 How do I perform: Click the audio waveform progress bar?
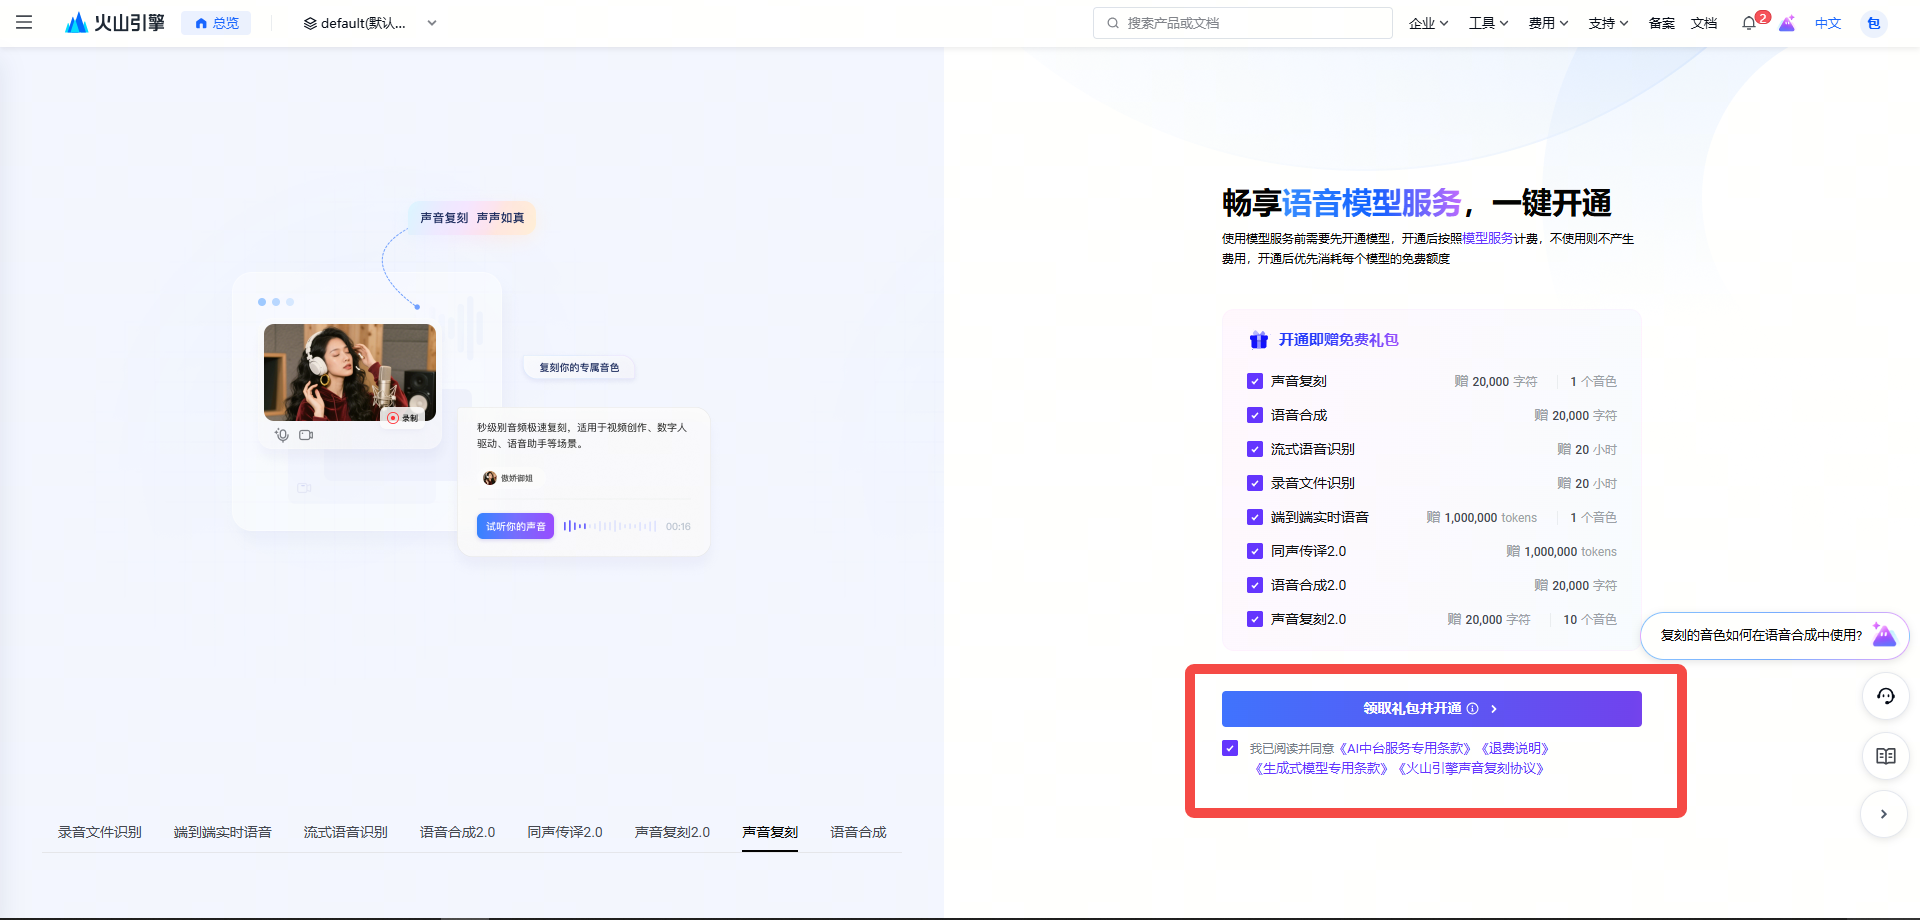pos(610,526)
